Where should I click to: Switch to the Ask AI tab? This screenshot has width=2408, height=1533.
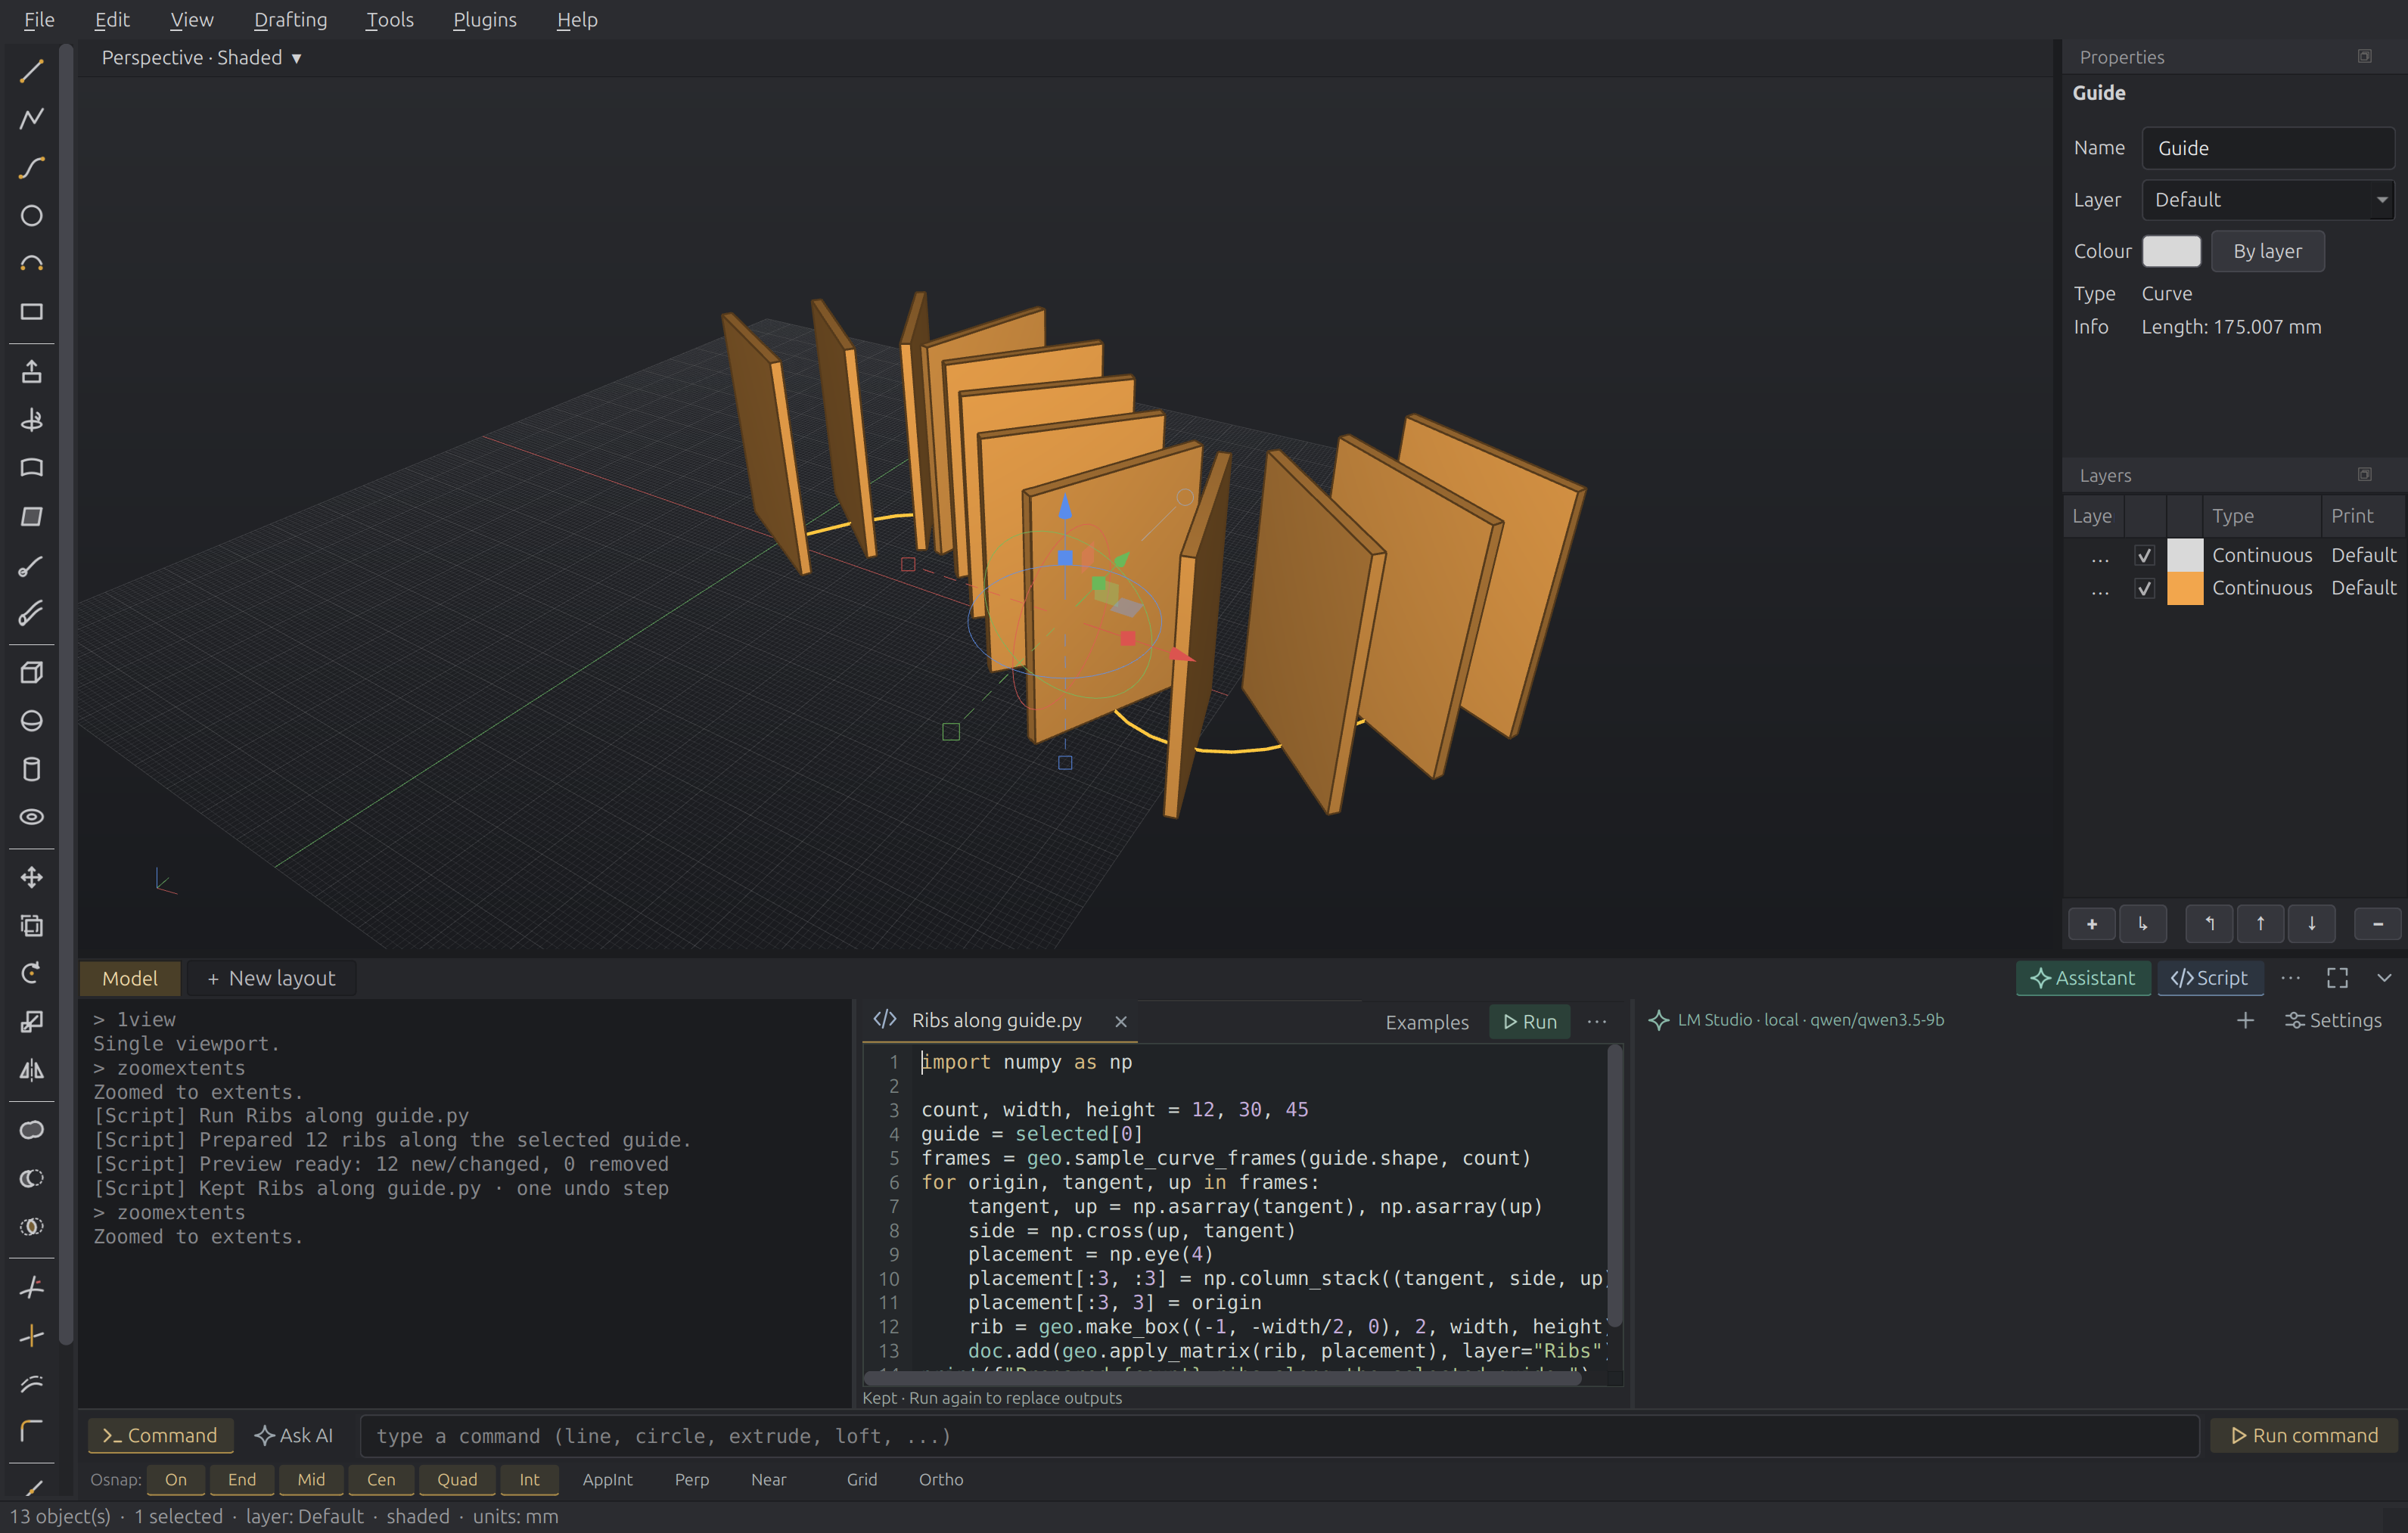pyautogui.click(x=294, y=1435)
